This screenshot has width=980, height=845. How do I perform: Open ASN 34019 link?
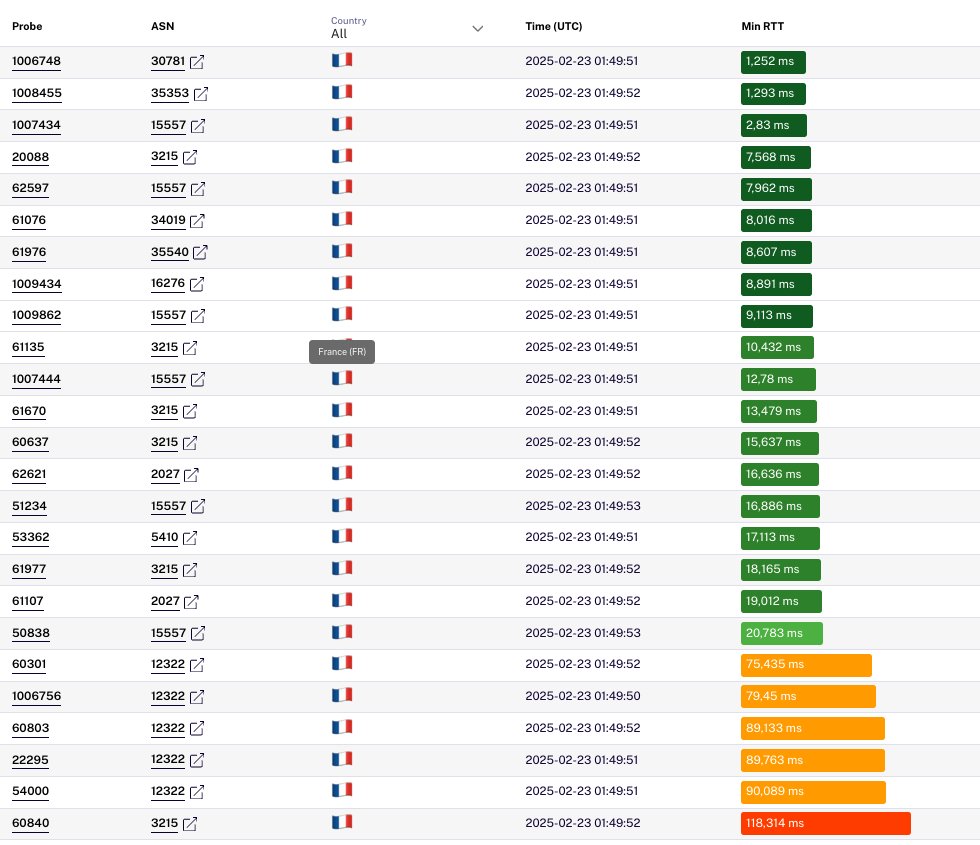168,220
